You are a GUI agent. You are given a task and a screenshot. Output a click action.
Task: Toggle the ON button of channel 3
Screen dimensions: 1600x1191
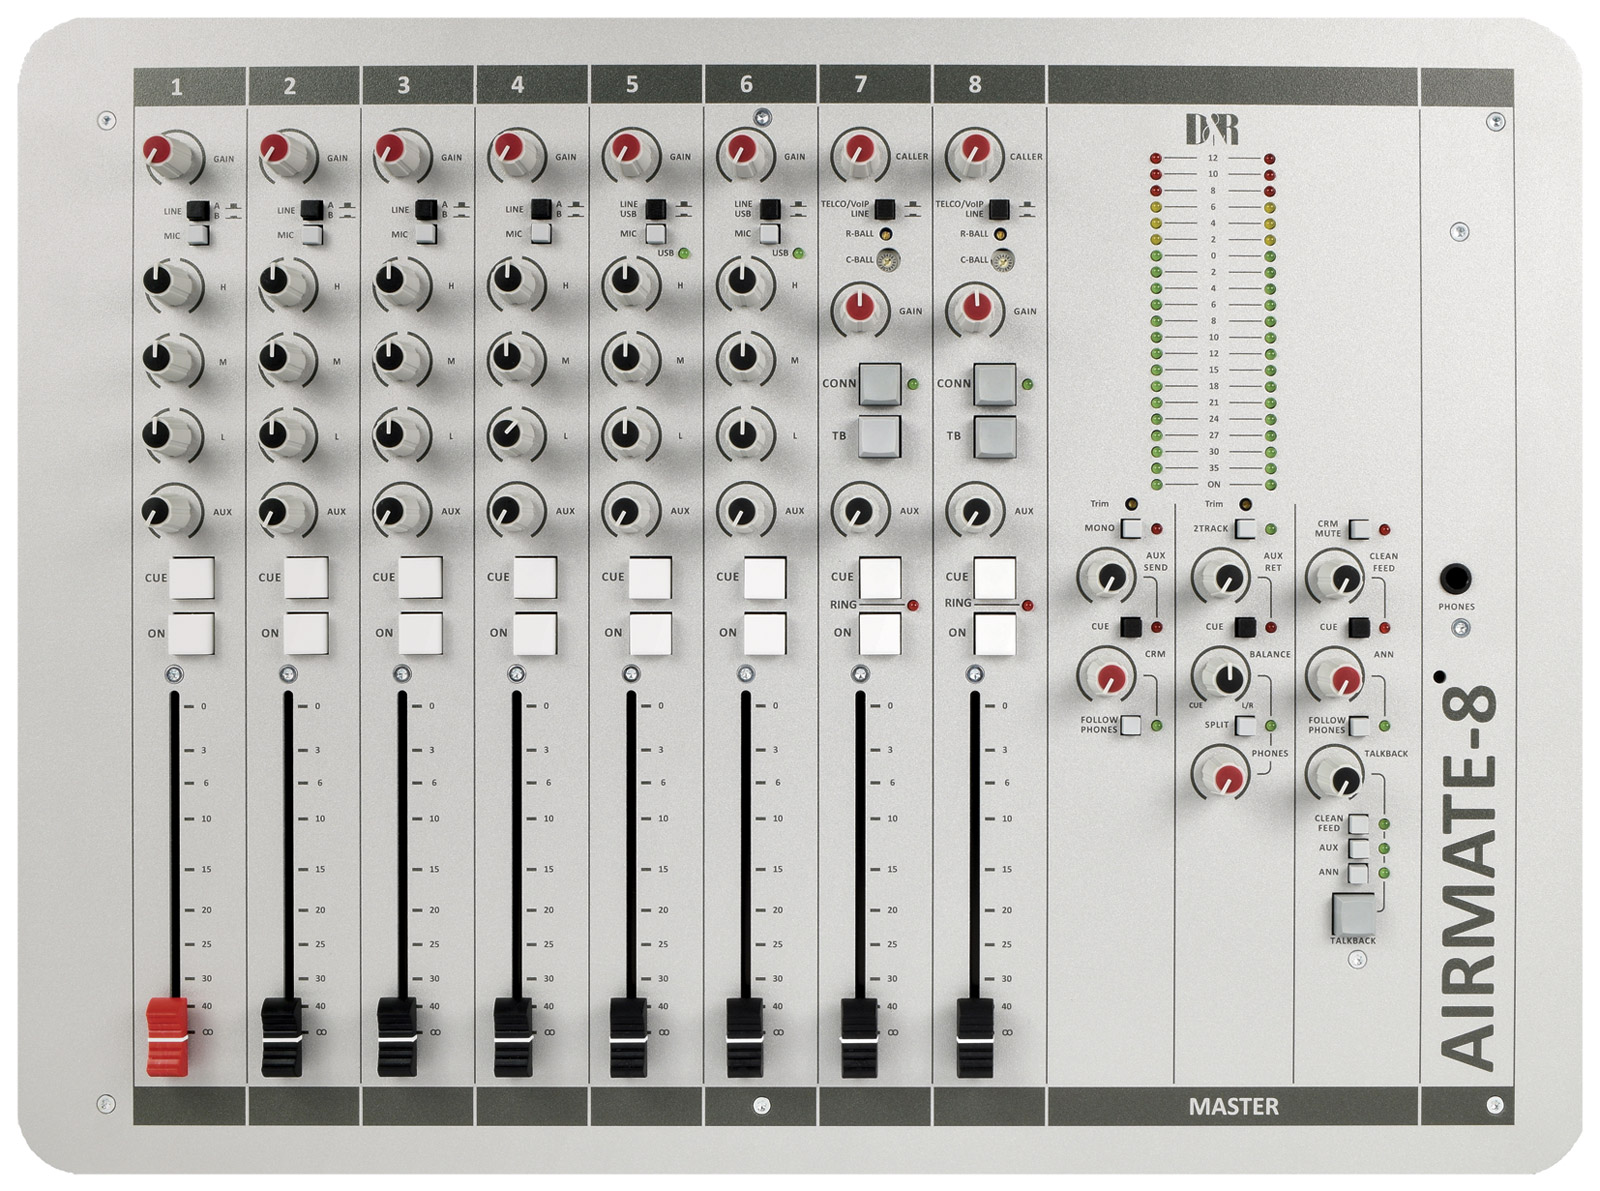pyautogui.click(x=419, y=633)
